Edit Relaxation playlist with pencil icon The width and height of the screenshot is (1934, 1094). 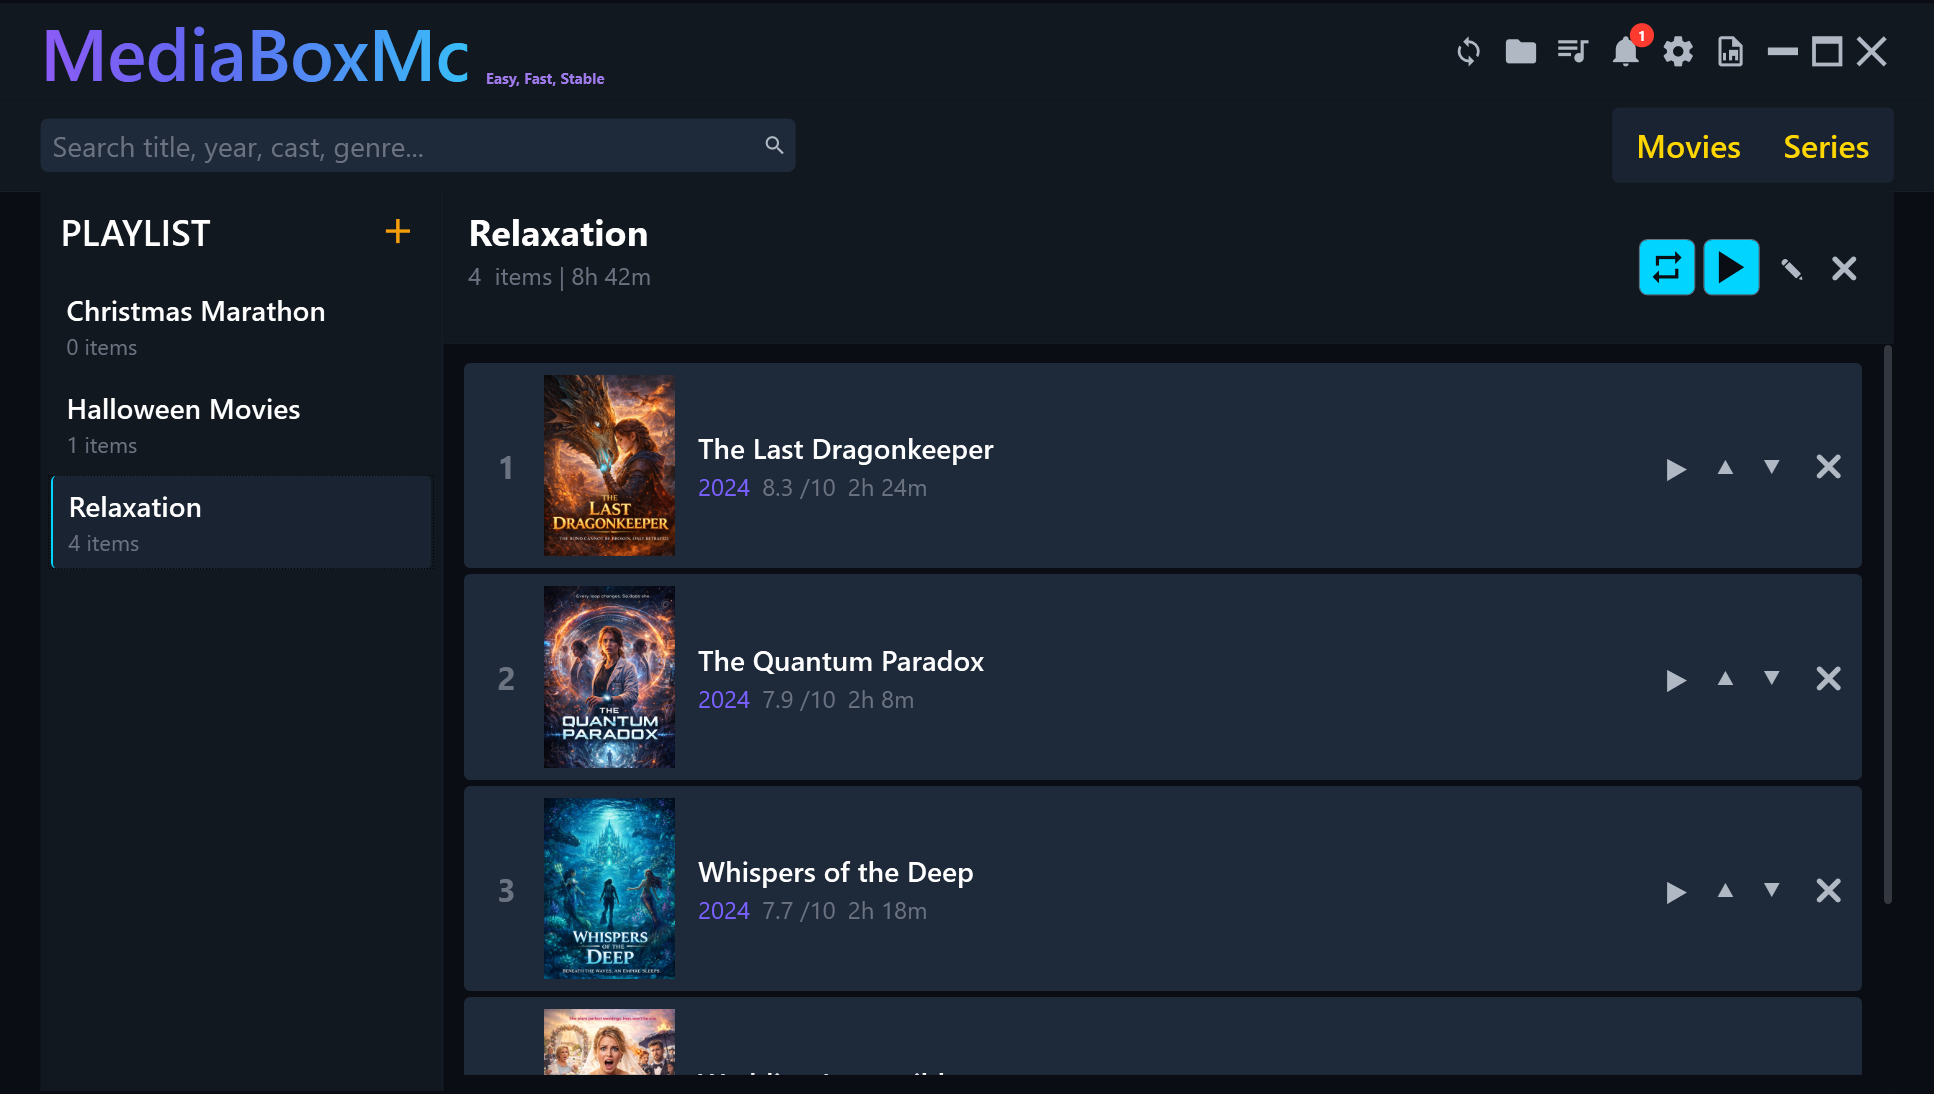(1791, 269)
